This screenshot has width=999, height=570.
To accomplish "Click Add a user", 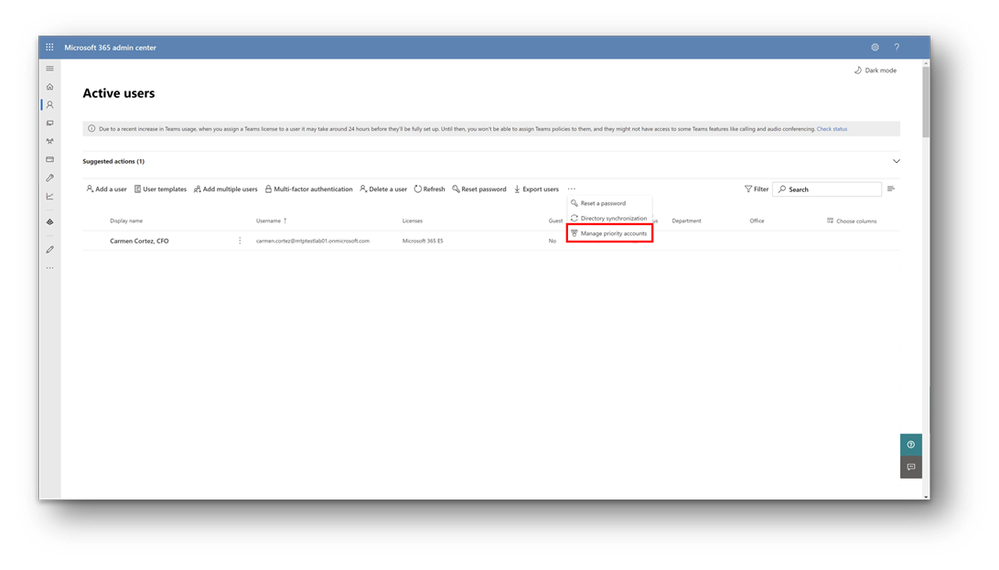I will 106,189.
